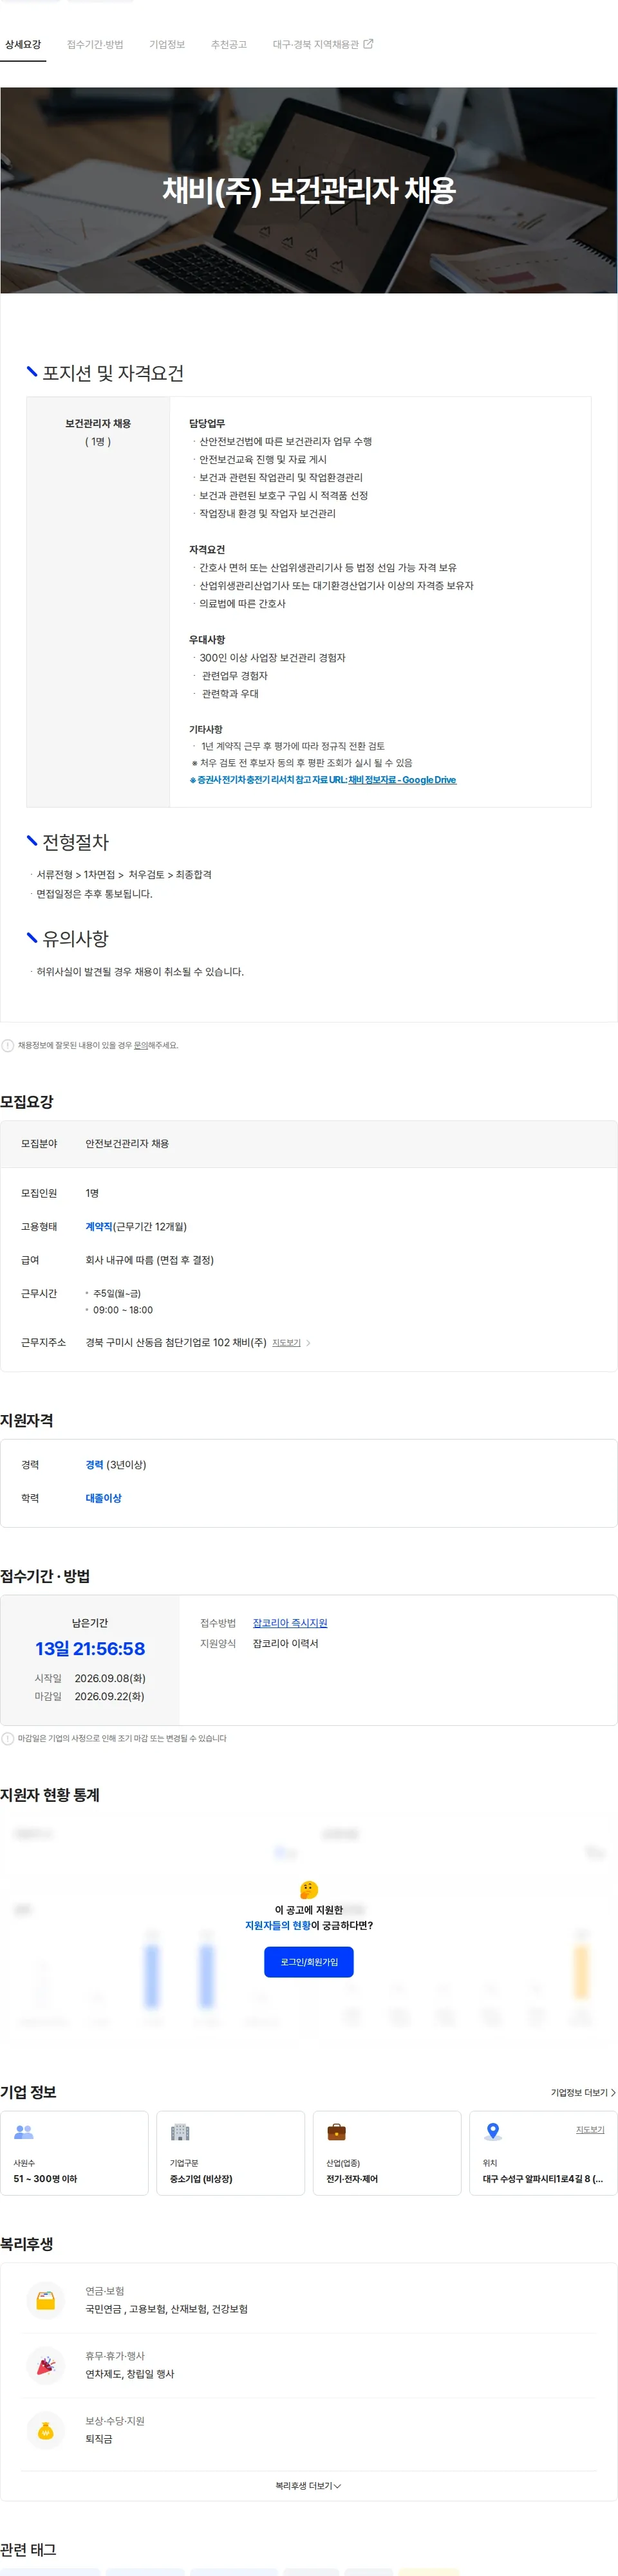Viewport: 618px width, 2576px height.
Task: Click 경력 (3년이상) requirement text
Action: pos(116,1465)
